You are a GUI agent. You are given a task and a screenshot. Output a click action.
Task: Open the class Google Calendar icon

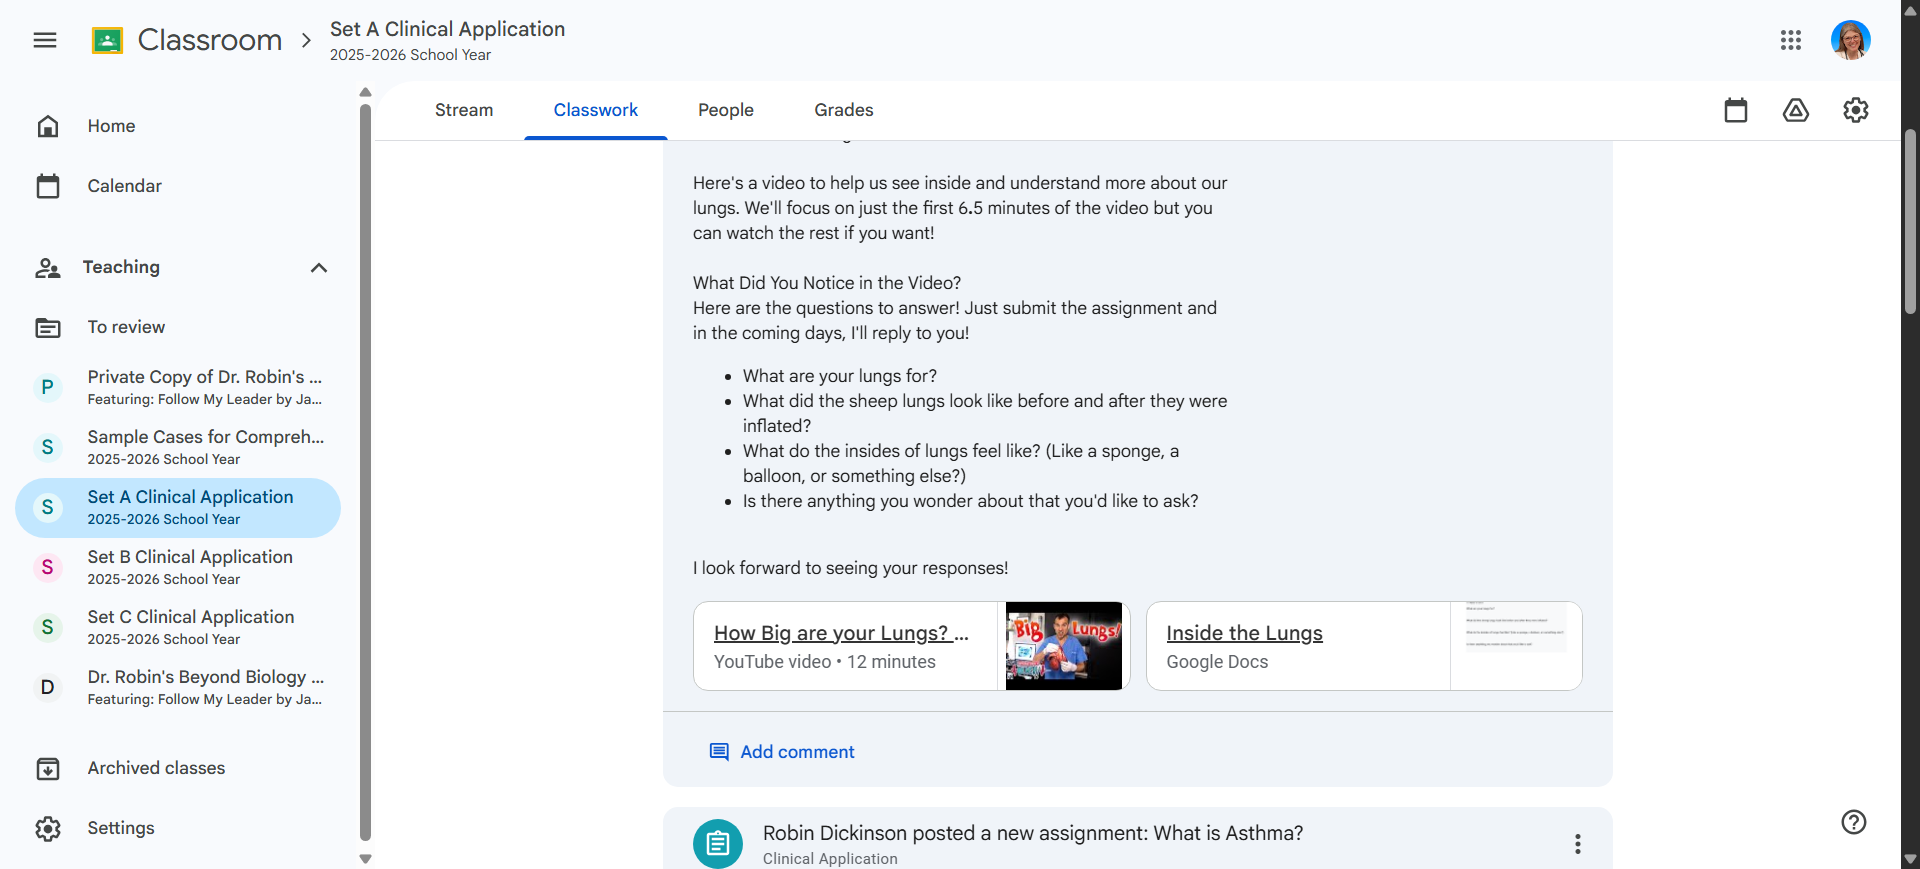coord(1736,110)
